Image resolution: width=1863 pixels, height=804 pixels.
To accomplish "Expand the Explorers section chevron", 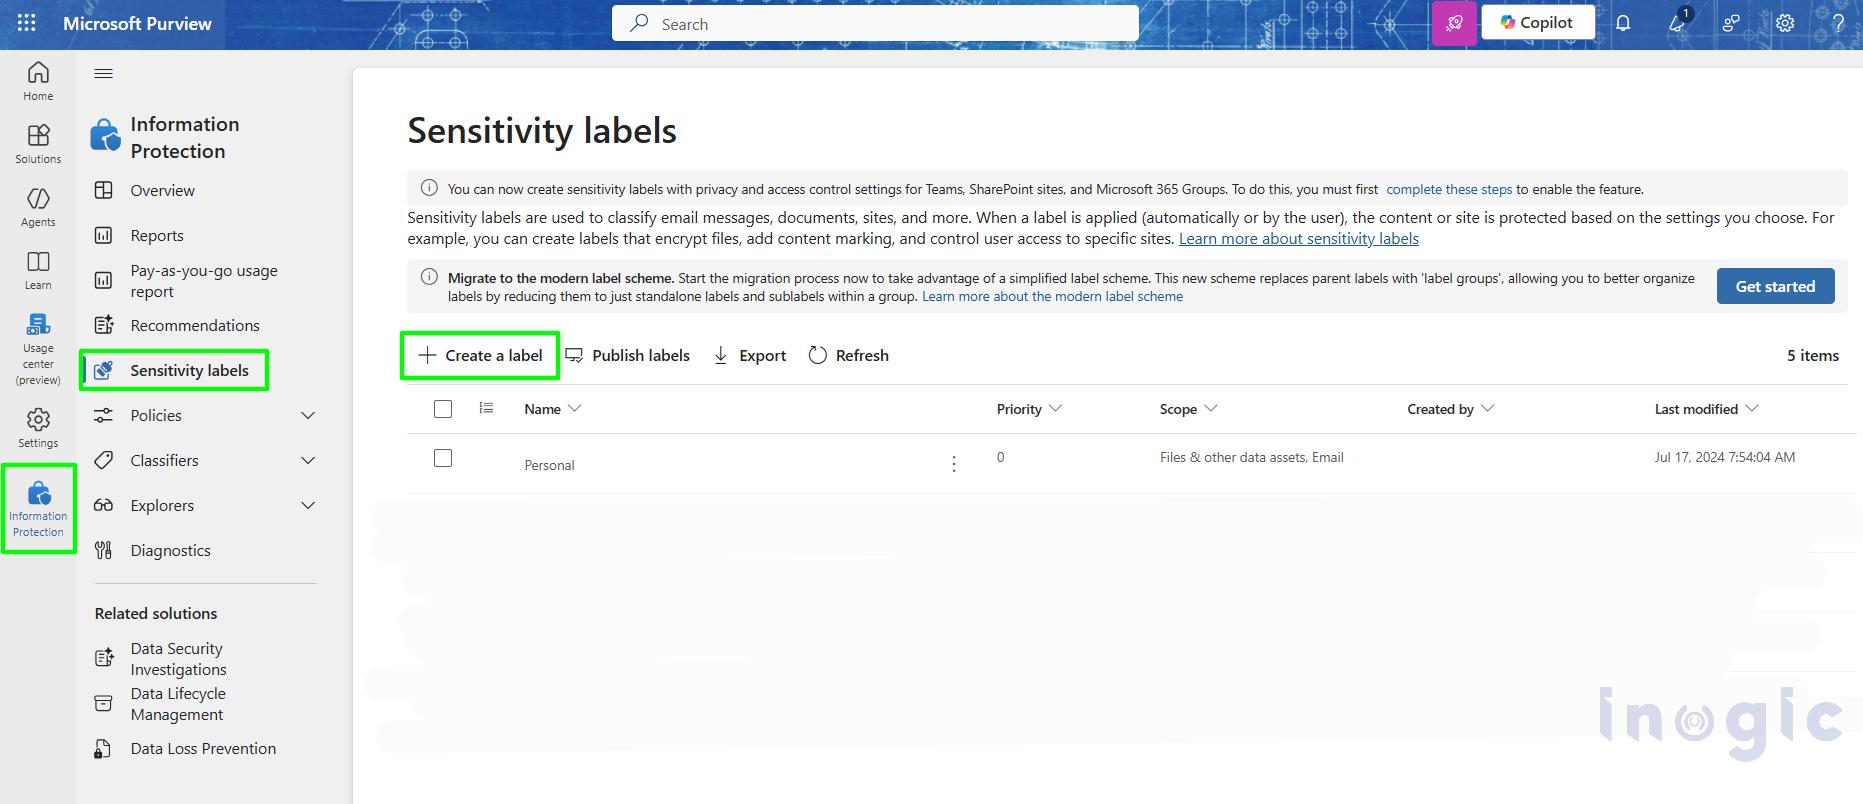I will click(308, 506).
